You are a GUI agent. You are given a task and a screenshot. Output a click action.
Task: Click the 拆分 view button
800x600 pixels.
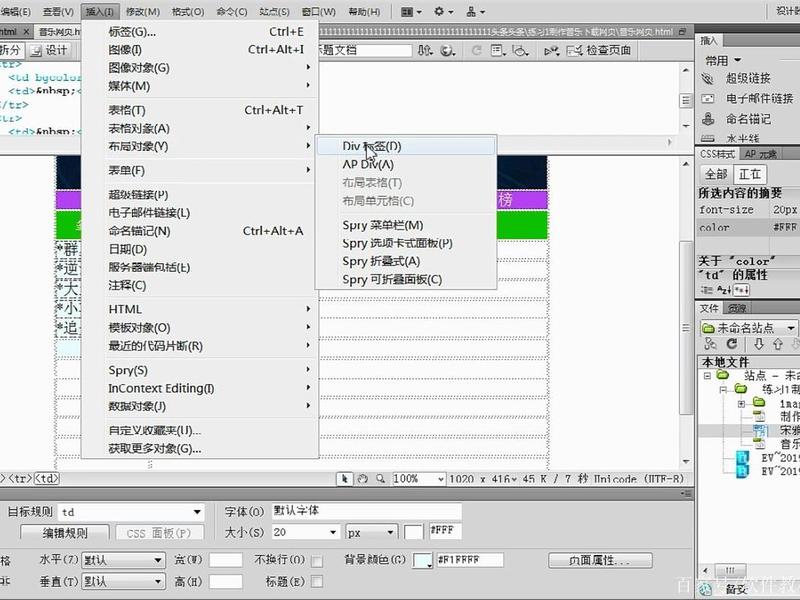pyautogui.click(x=11, y=50)
